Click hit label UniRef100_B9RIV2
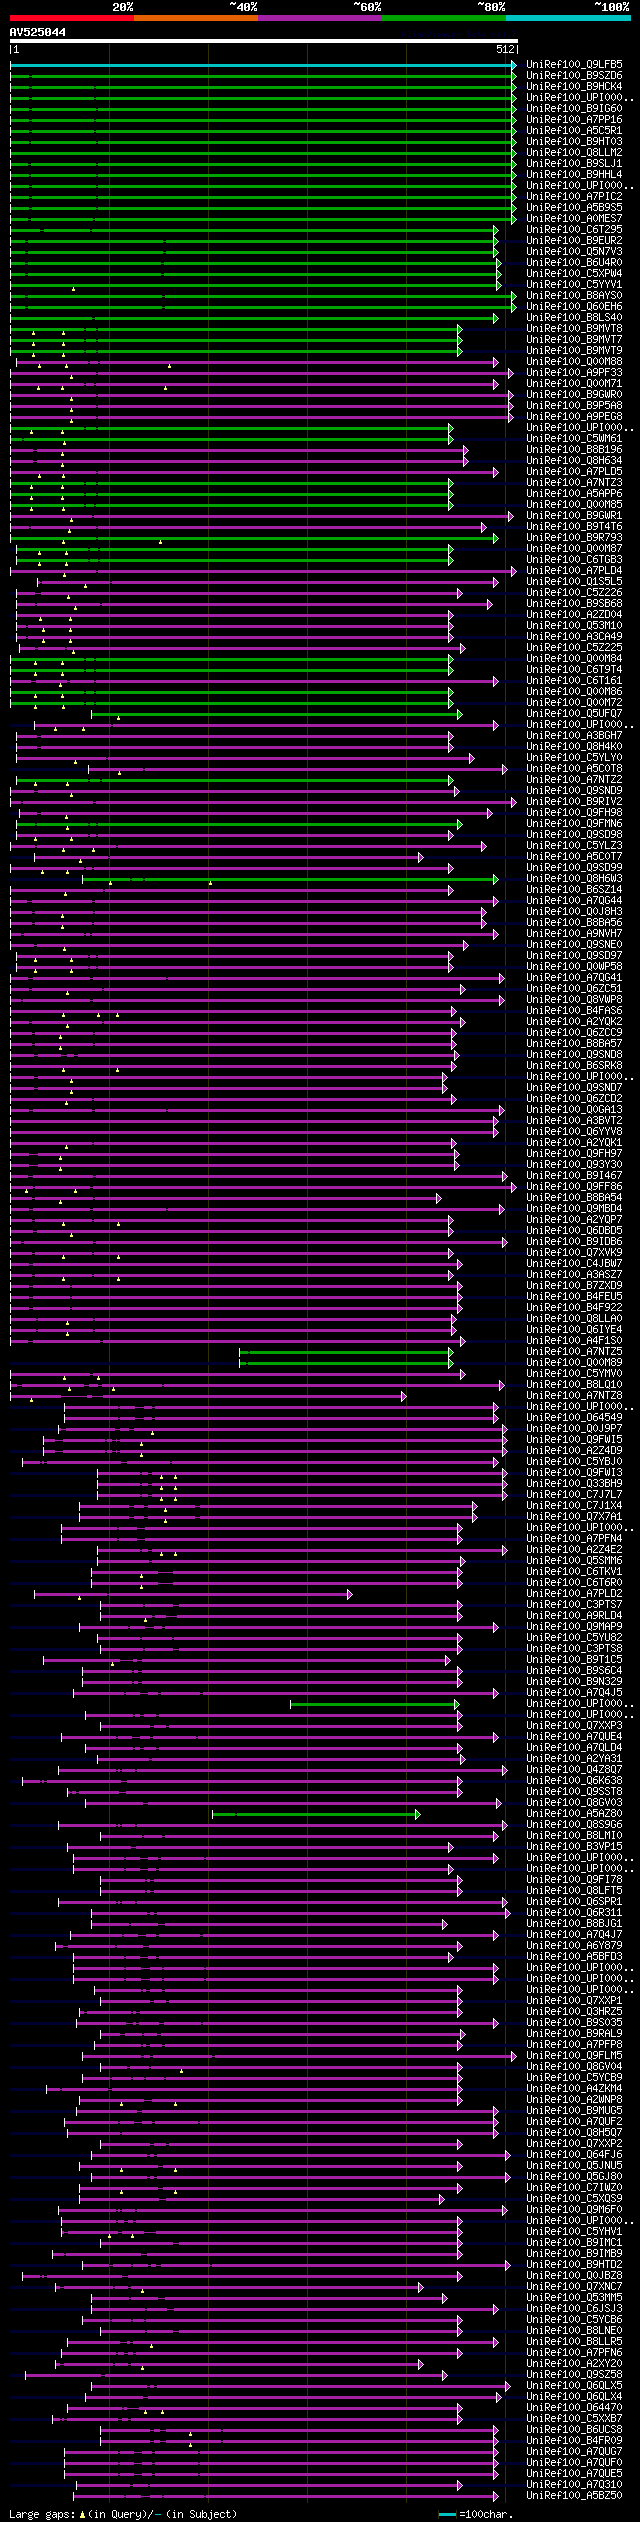The image size is (640, 2522). pyautogui.click(x=574, y=802)
